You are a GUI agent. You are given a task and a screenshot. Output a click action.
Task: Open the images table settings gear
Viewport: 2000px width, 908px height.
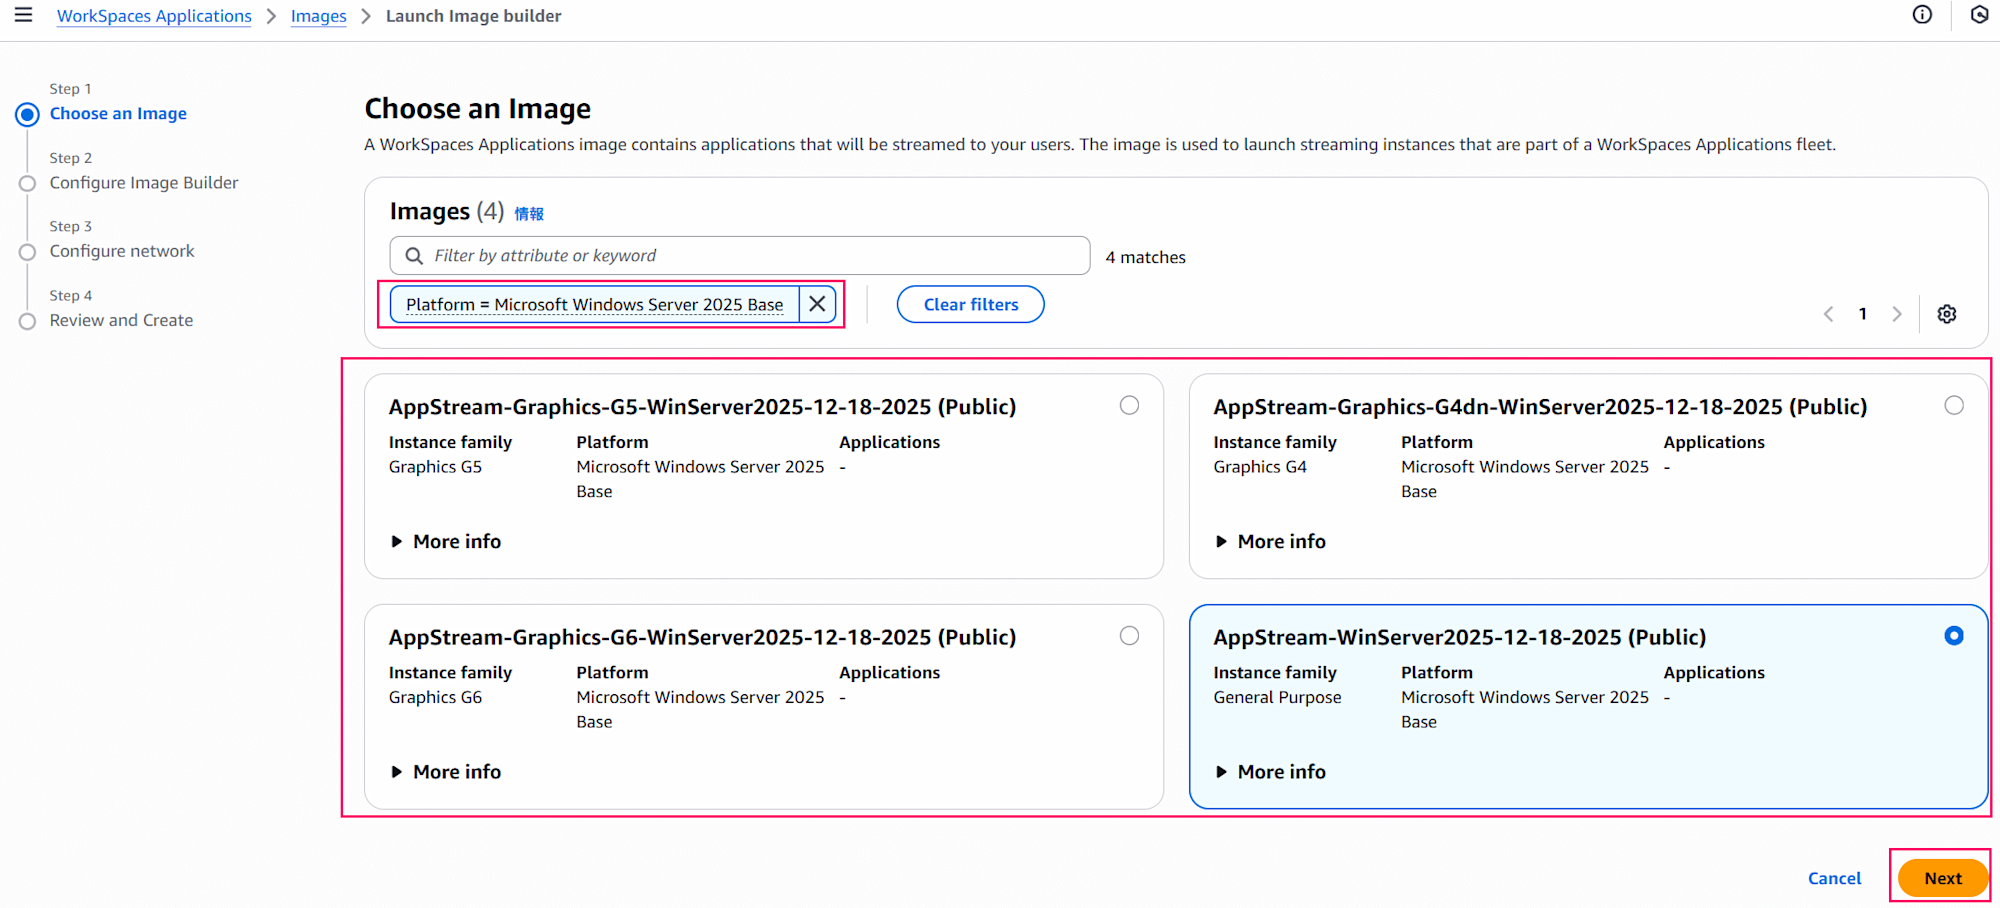1947,313
